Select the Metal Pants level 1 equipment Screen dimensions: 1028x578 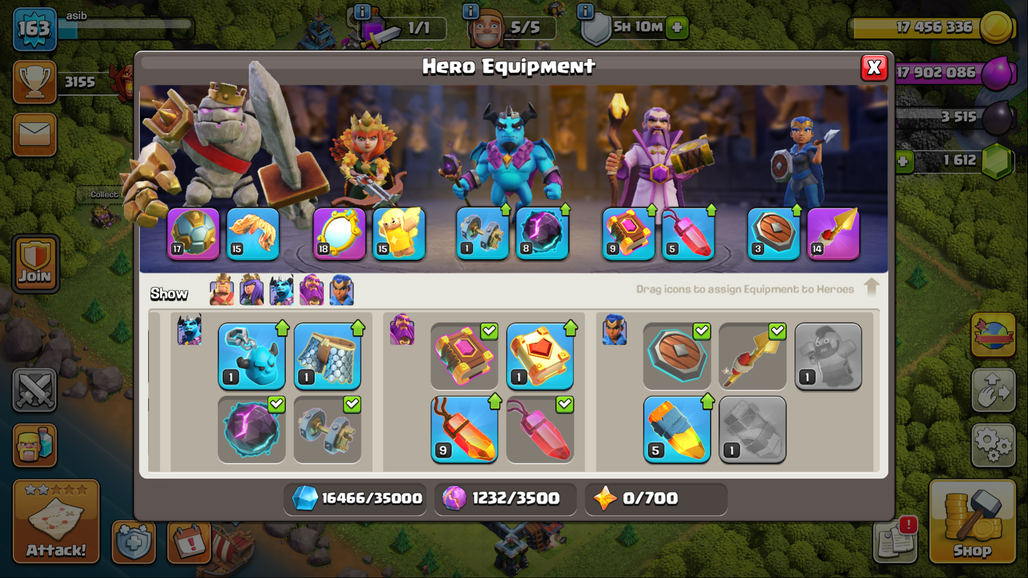327,356
